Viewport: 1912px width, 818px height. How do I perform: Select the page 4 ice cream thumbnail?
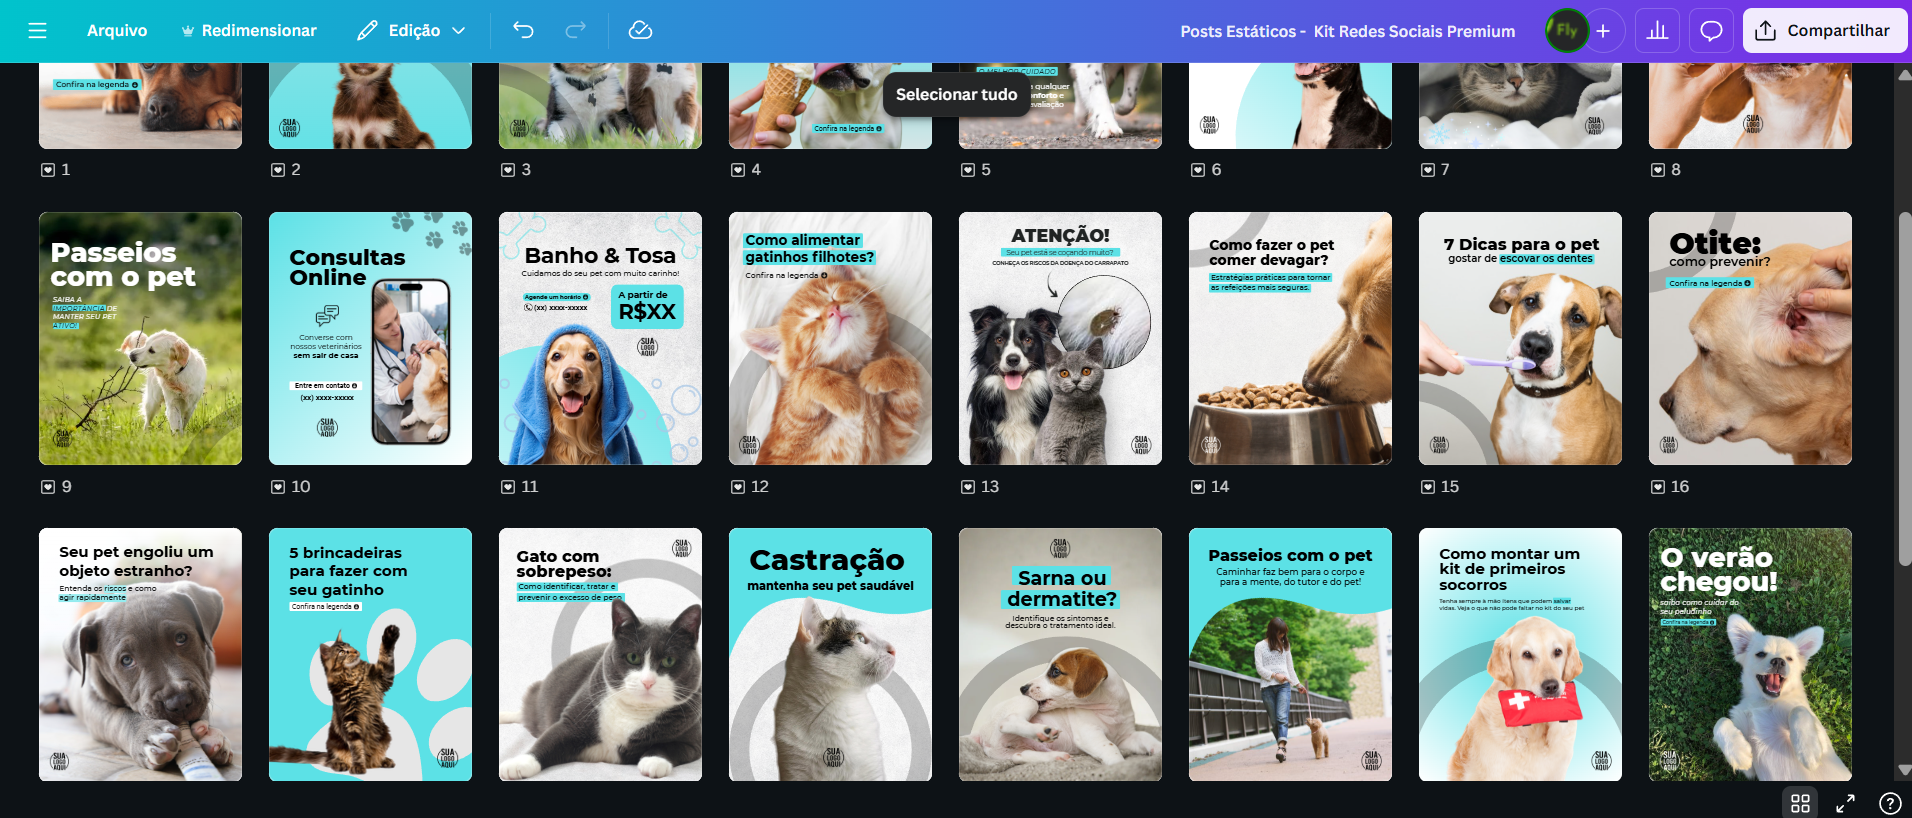(830, 106)
